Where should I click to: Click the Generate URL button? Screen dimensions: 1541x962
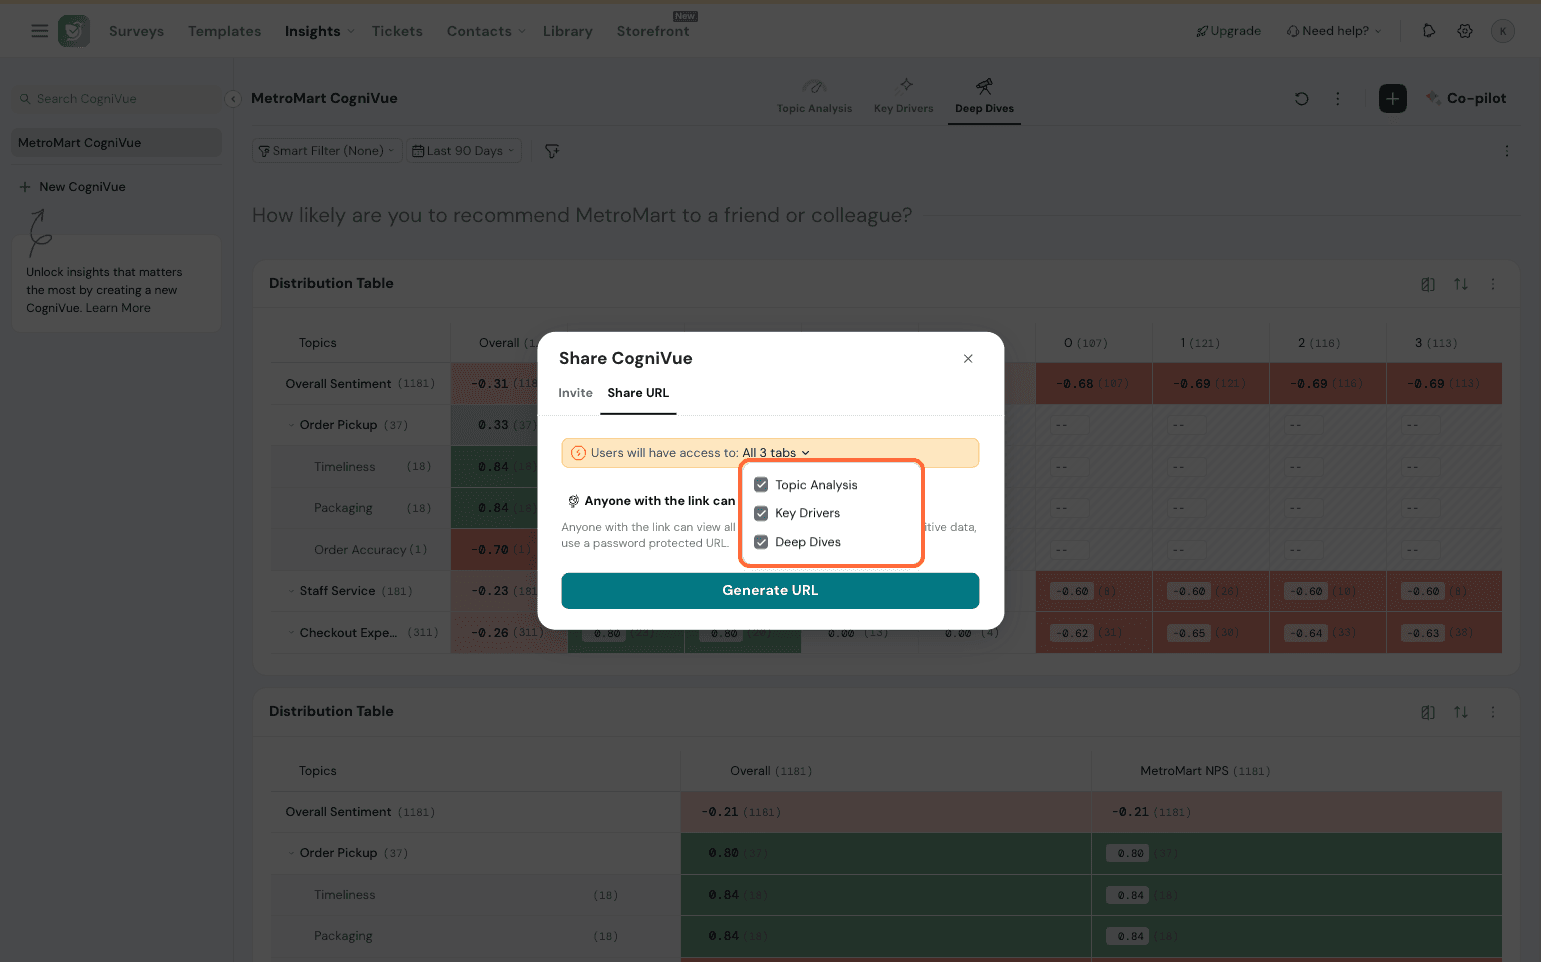[x=770, y=591]
